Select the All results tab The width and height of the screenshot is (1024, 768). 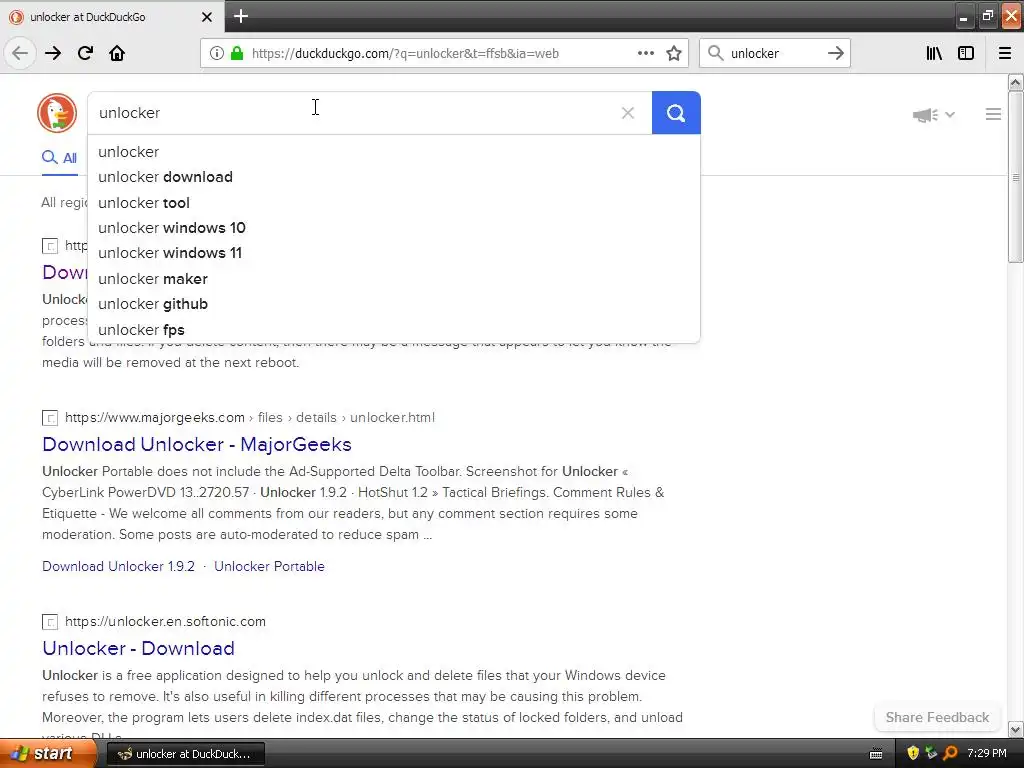pyautogui.click(x=59, y=157)
